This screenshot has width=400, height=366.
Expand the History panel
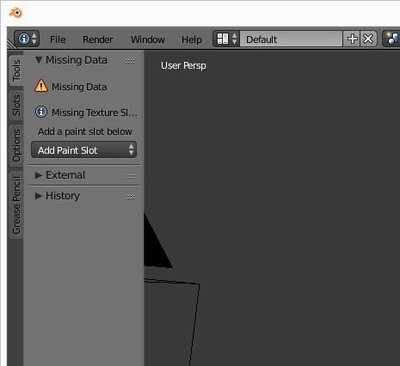(38, 196)
